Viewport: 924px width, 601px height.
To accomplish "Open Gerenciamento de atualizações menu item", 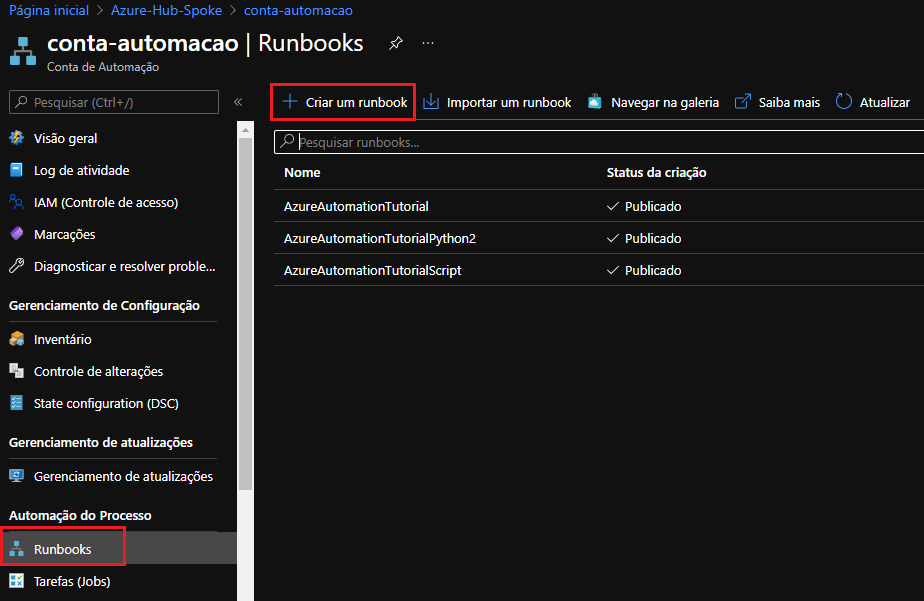I will 123,476.
